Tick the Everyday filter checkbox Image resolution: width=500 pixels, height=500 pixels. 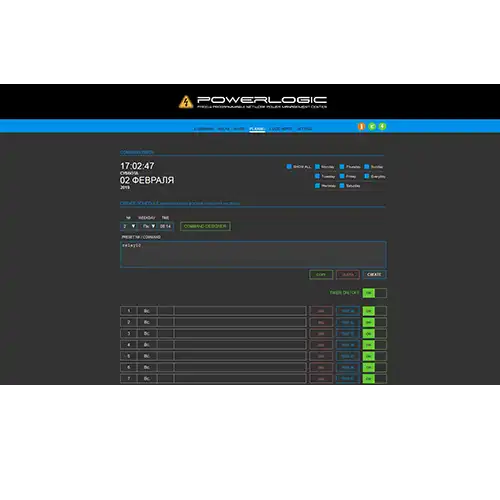(367, 176)
